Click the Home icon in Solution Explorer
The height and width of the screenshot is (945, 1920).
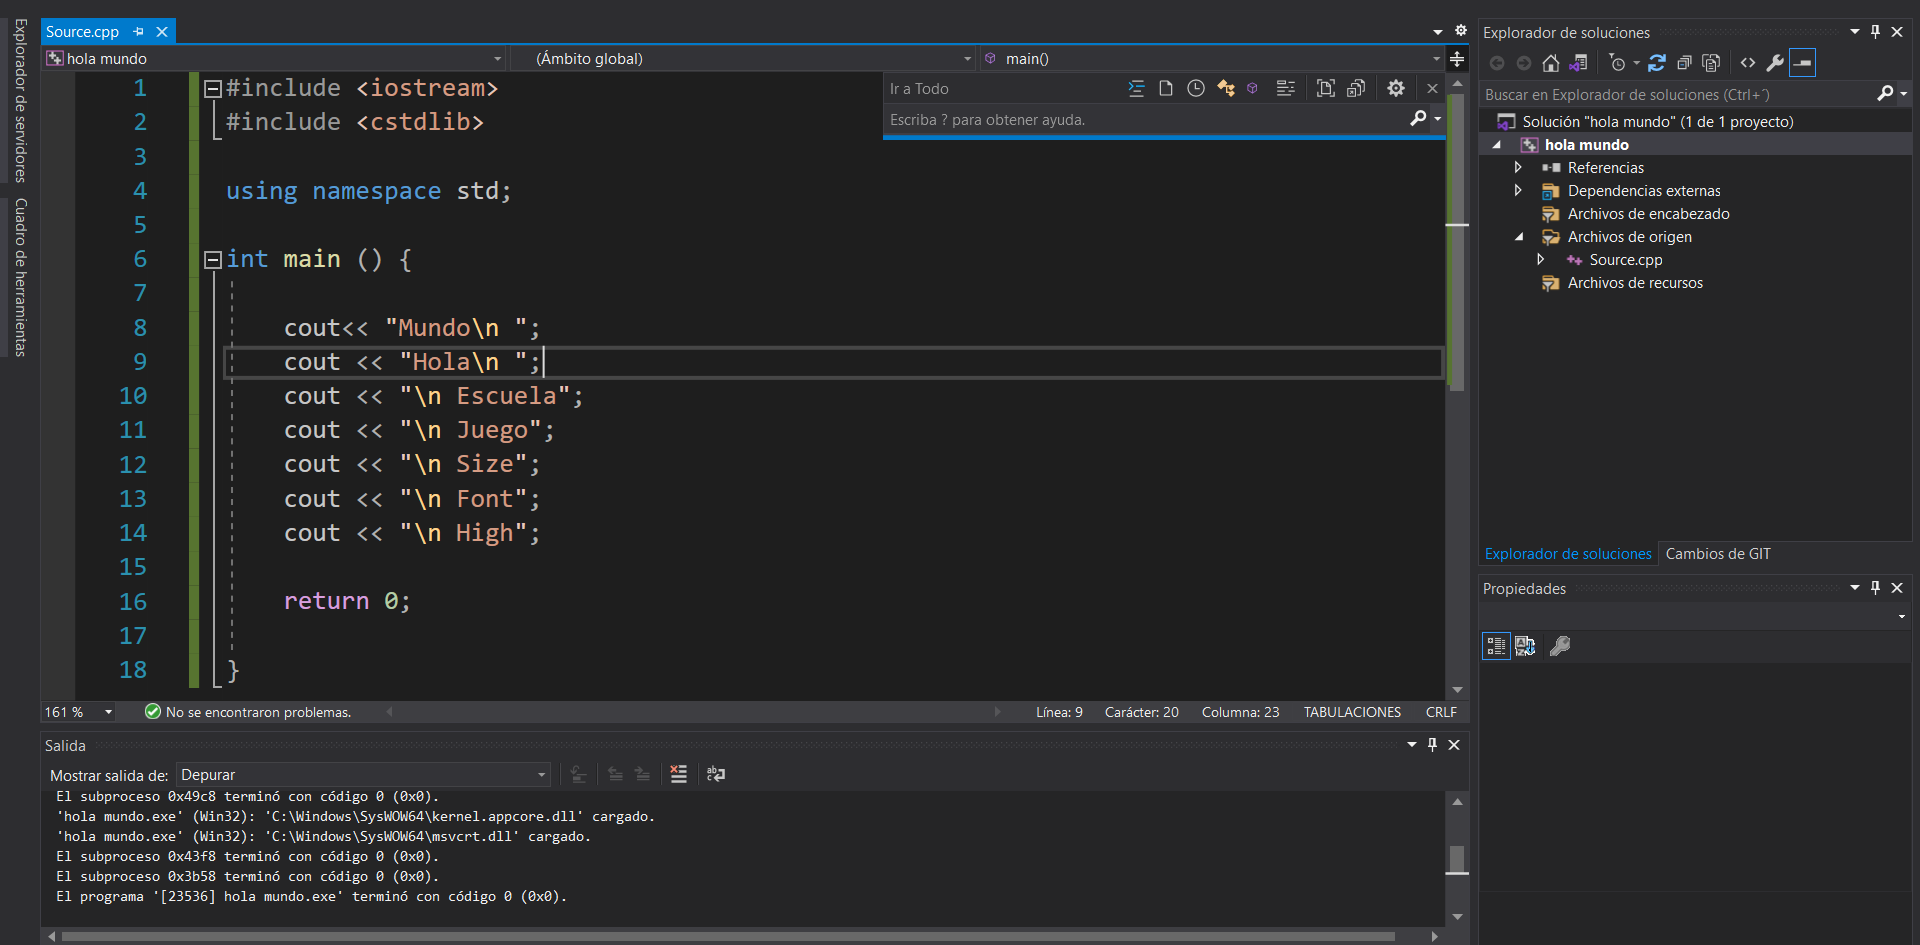point(1550,63)
